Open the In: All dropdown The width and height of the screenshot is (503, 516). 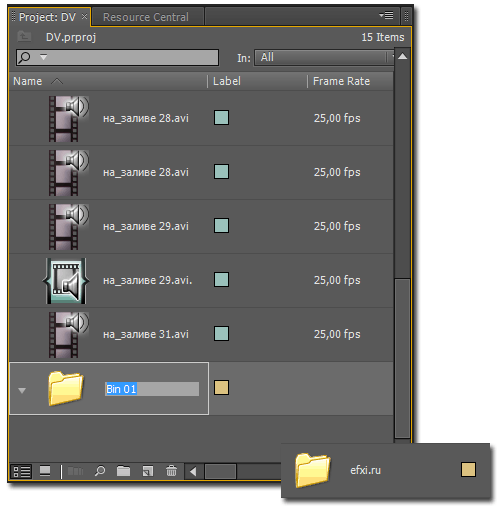click(x=324, y=57)
